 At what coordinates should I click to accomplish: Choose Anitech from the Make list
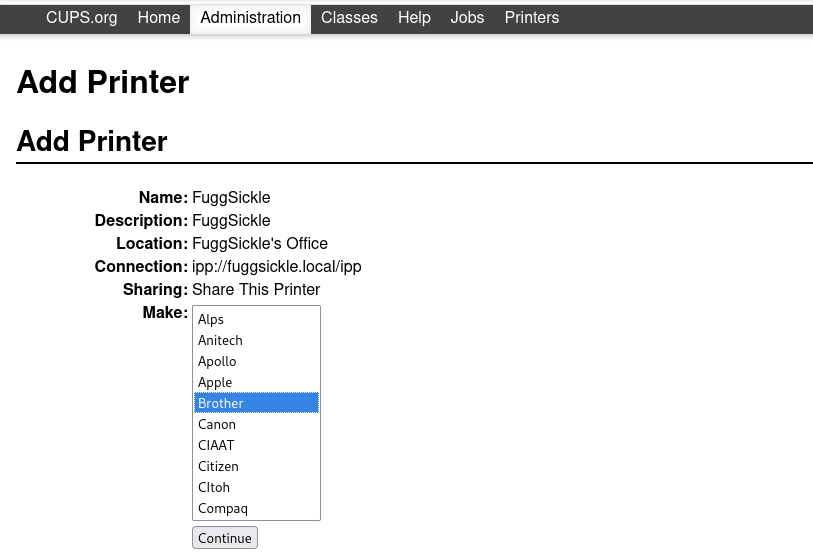pos(220,340)
